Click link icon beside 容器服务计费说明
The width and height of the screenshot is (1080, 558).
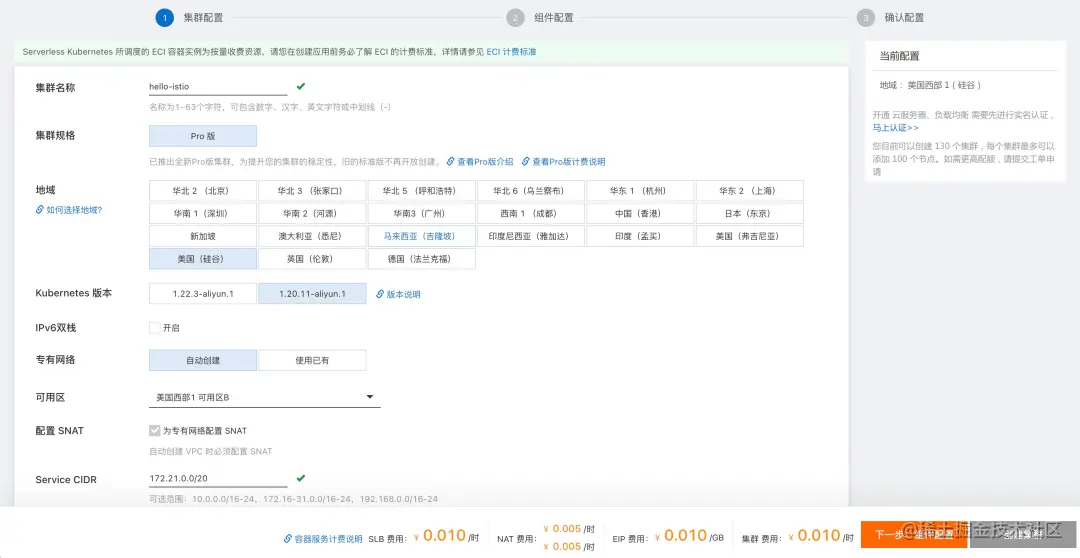288,539
